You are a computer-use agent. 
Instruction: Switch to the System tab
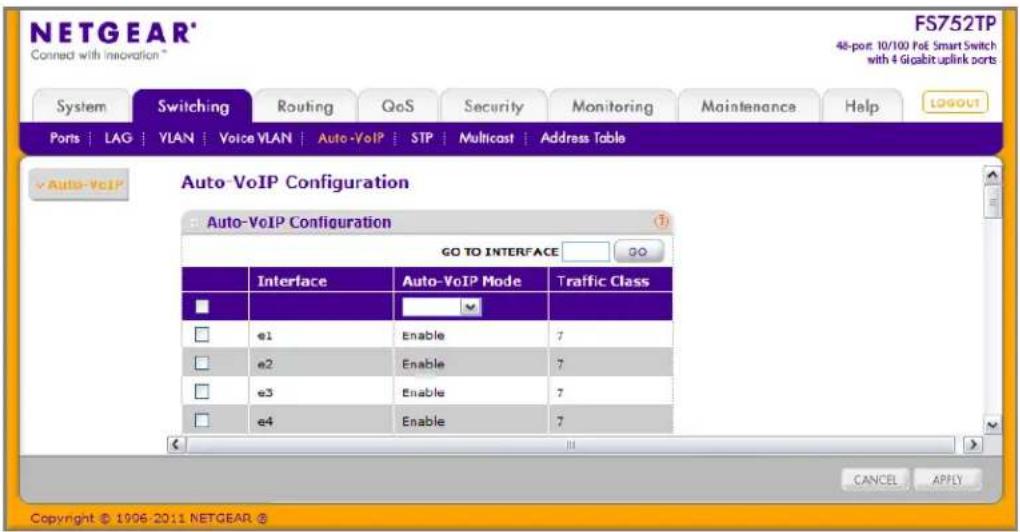point(81,106)
